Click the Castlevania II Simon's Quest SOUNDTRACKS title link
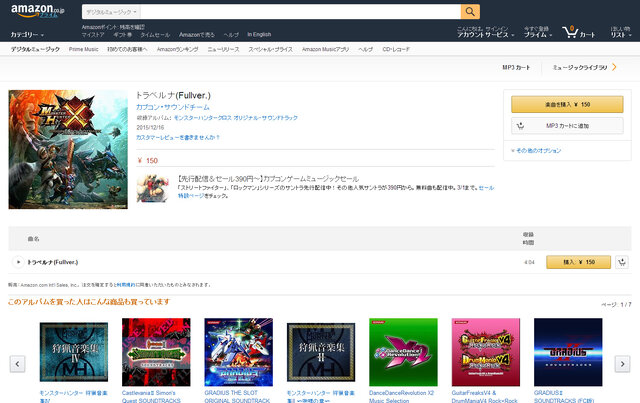 tap(151, 396)
